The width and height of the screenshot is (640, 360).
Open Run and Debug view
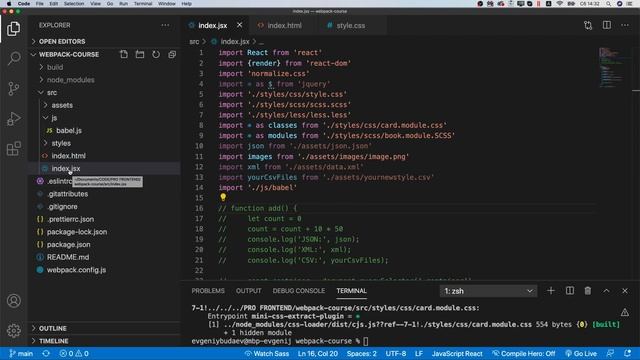click(13, 118)
